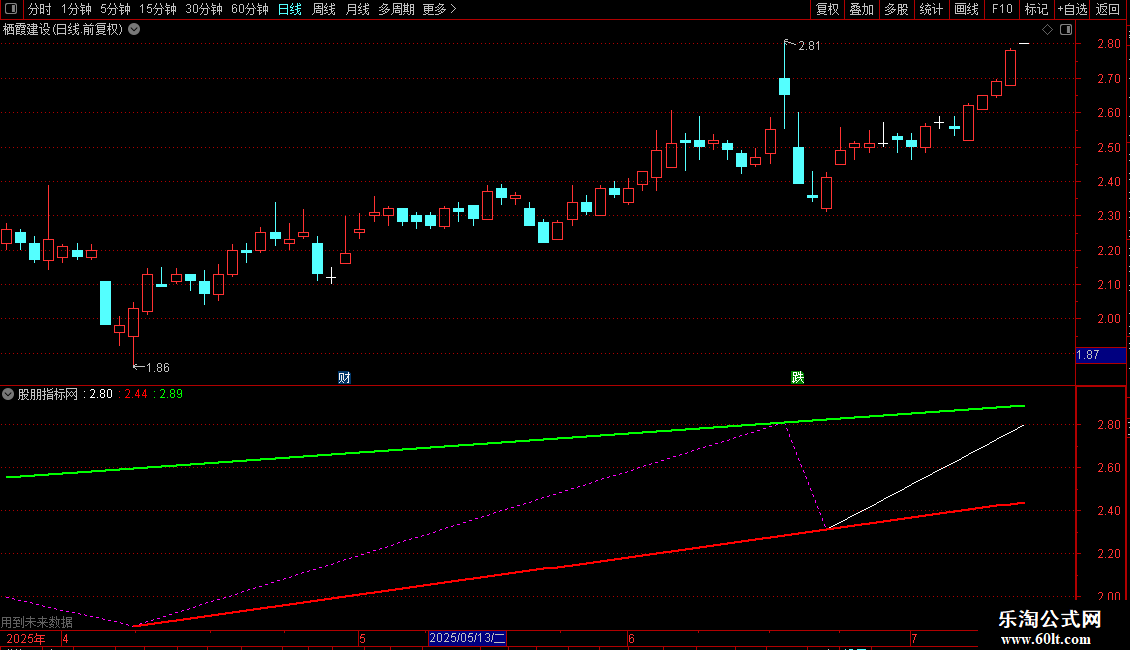Click the 1.86 low price label
Viewport: 1130px width, 650px height.
coord(158,368)
